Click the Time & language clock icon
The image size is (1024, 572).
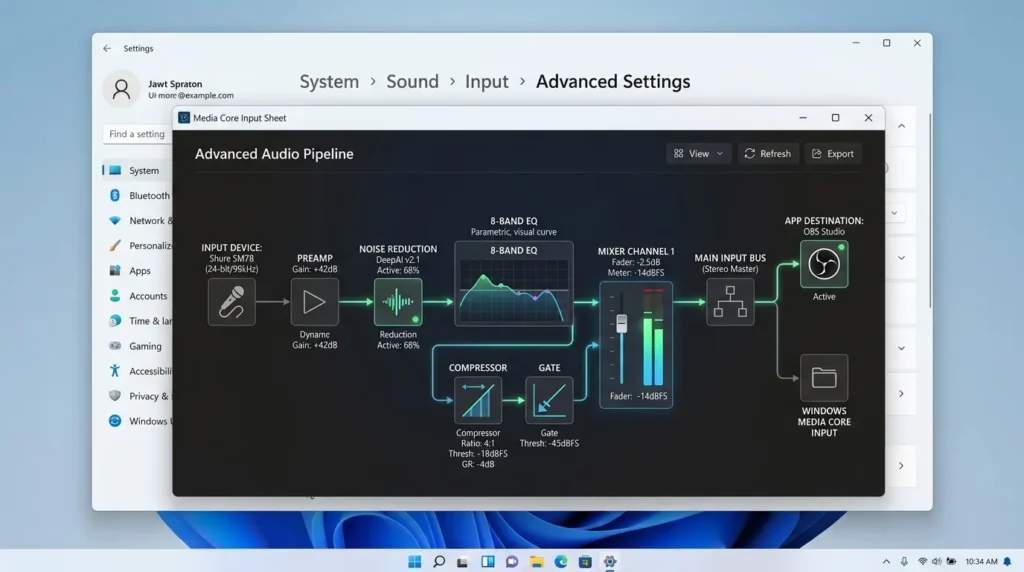[115, 321]
